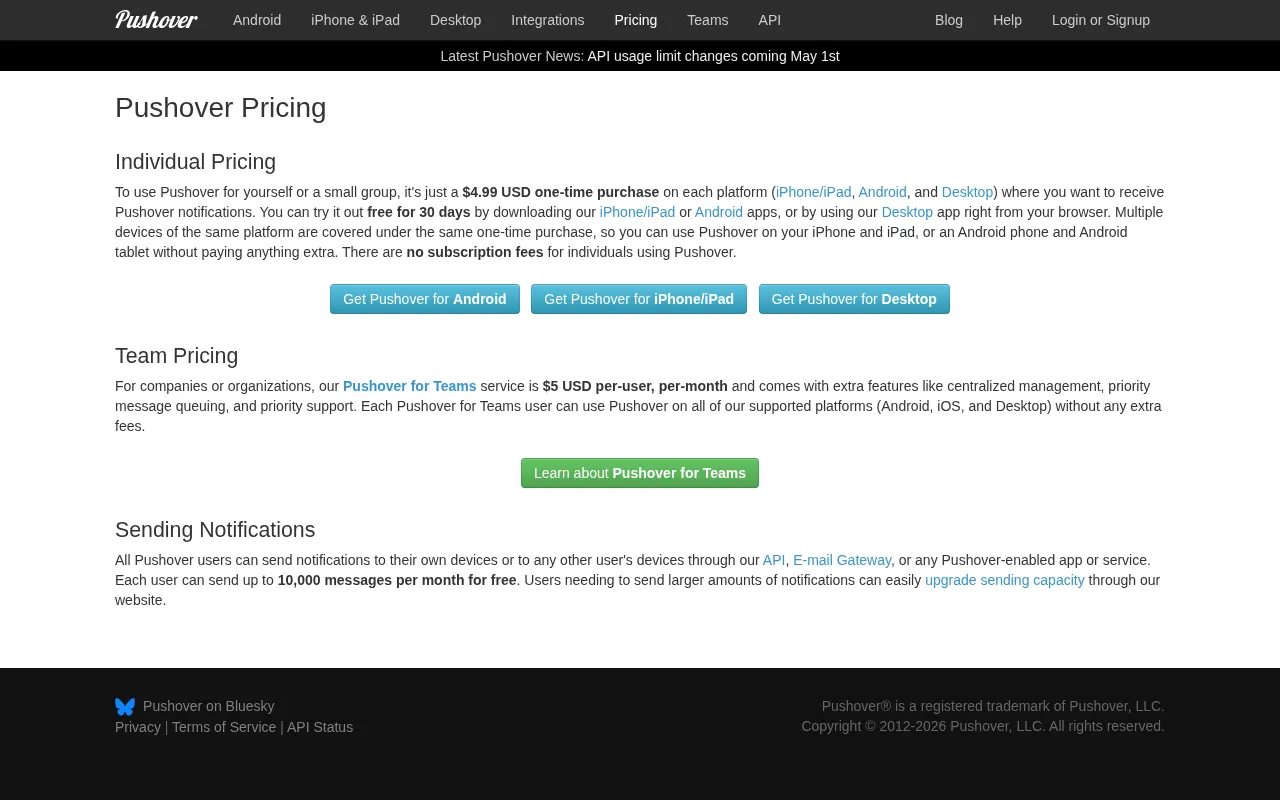The height and width of the screenshot is (800, 1280).
Task: Go to Desktop in navigation bar
Action: pyautogui.click(x=455, y=20)
